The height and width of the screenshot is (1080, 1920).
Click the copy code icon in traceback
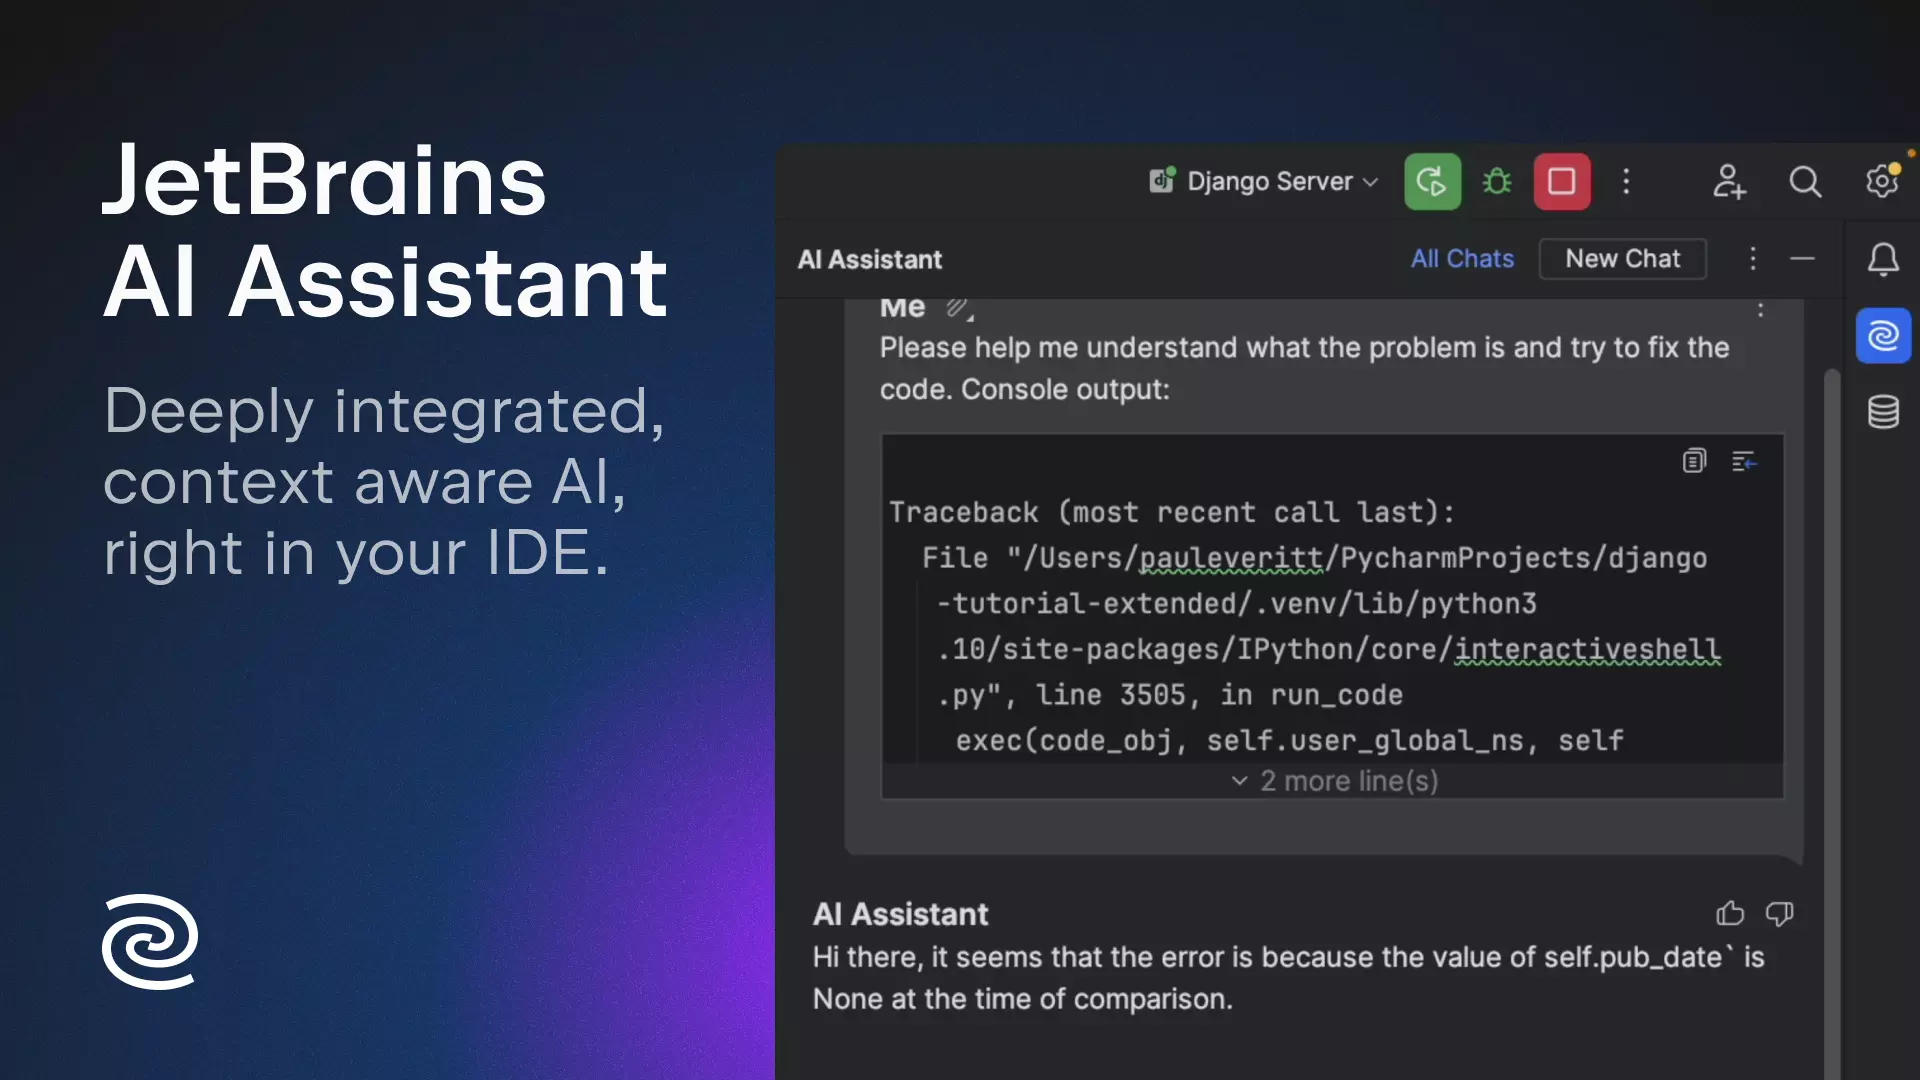coord(1693,460)
